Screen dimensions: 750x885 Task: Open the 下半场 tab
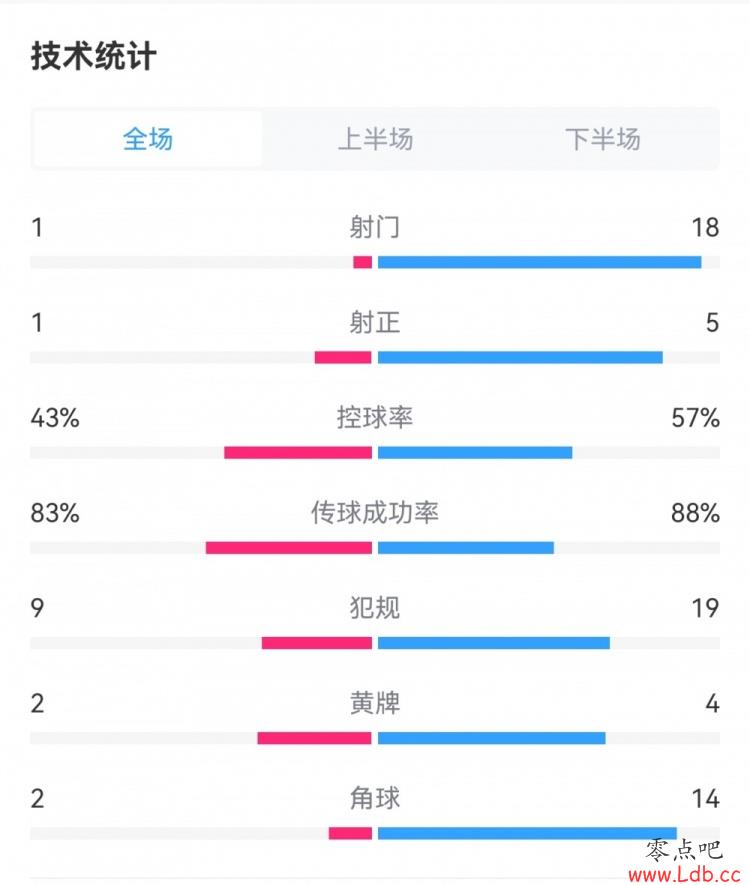(603, 139)
